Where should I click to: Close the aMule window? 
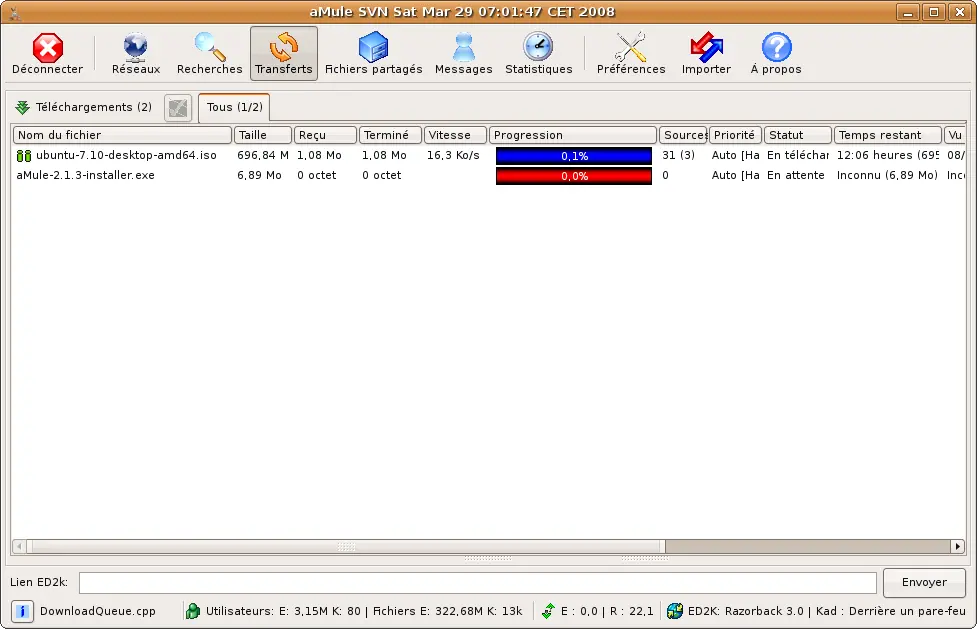coord(960,12)
